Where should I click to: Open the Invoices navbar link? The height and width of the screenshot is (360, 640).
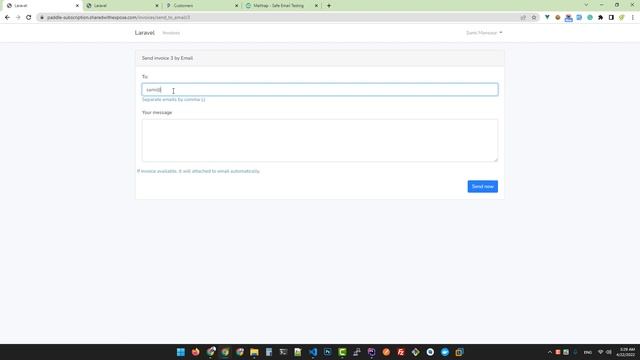tap(171, 33)
